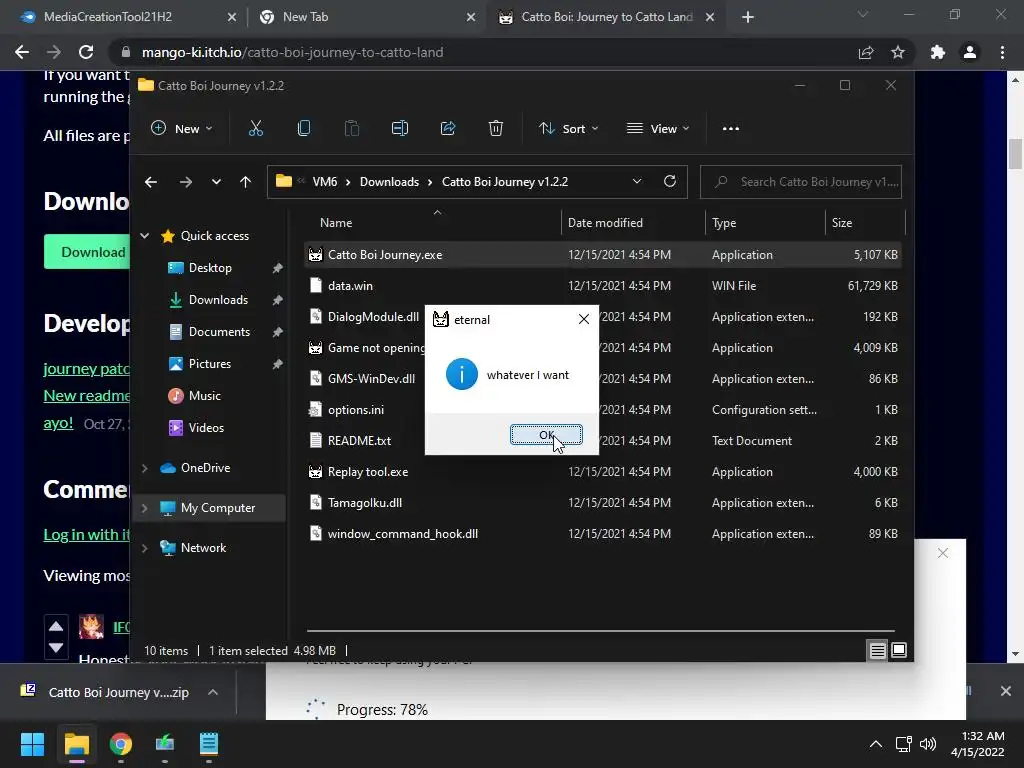This screenshot has height=768, width=1024.
Task: Open the View dropdown menu
Action: pyautogui.click(x=658, y=129)
